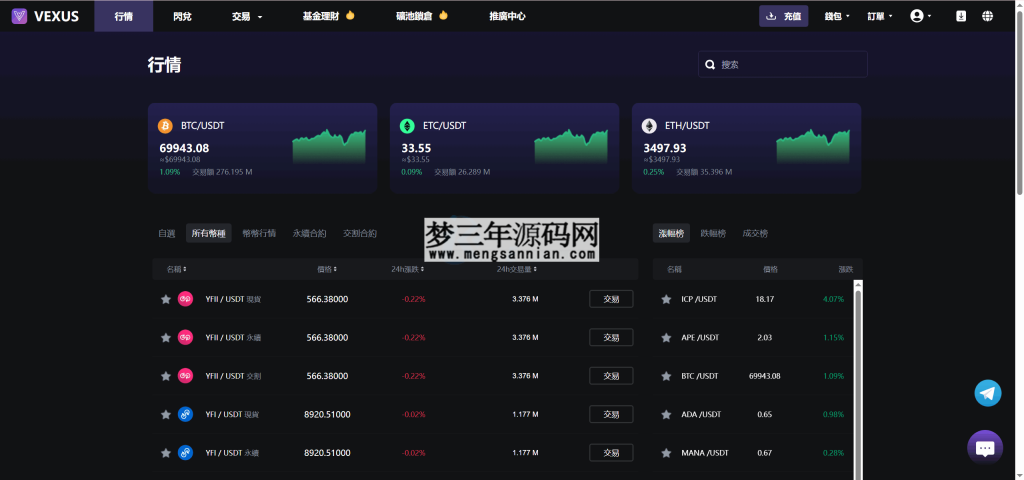This screenshot has height=480, width=1024.
Task: Click 交易 button for YFII / USDT 永續
Action: (x=611, y=338)
